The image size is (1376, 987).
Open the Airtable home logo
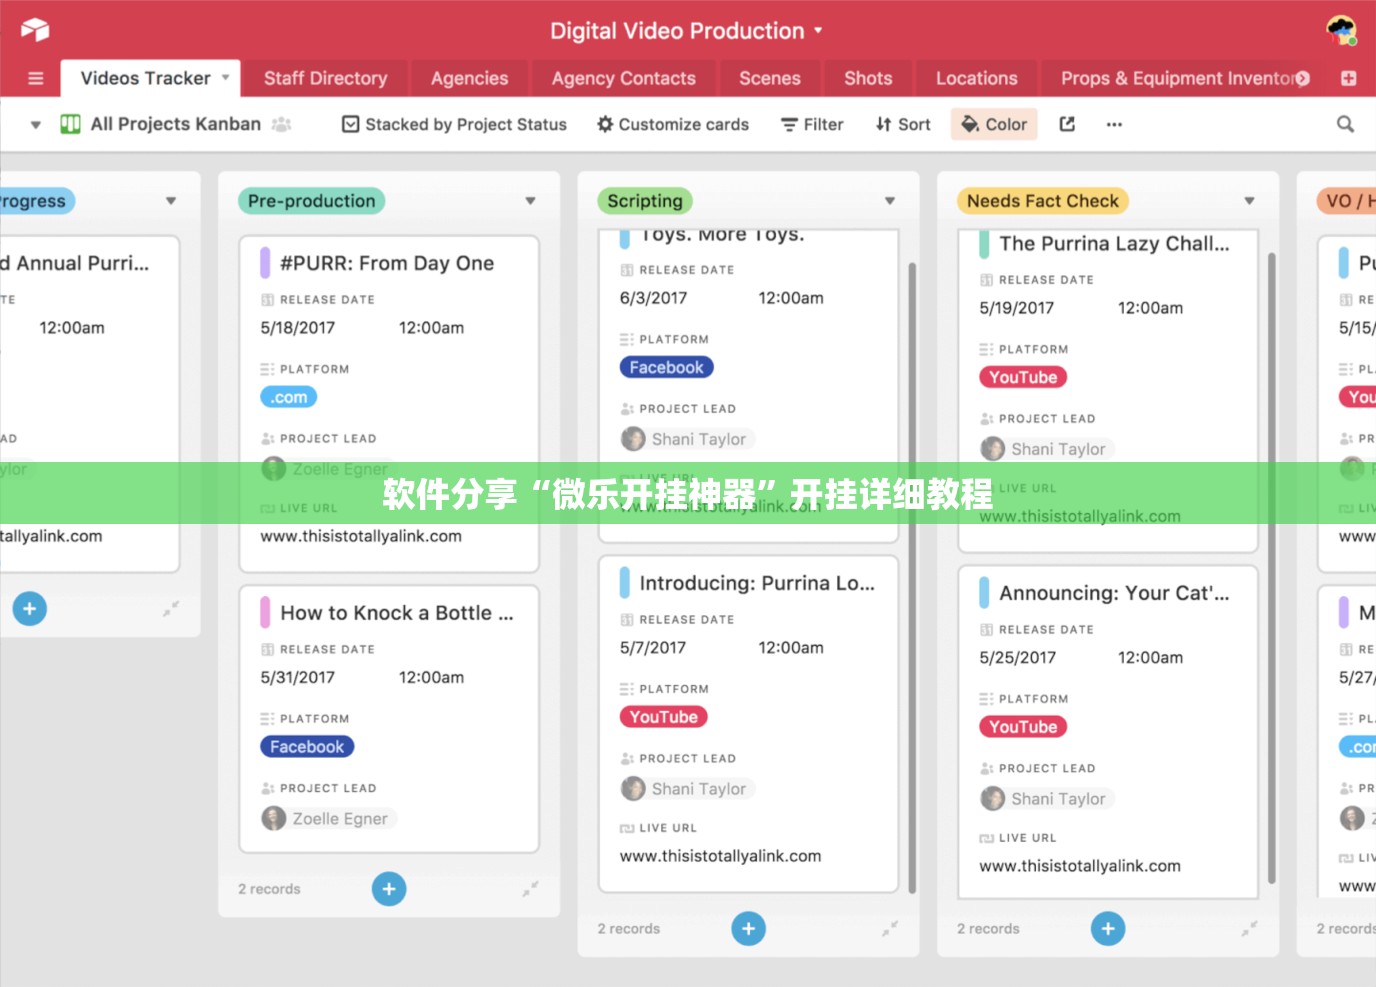[x=35, y=30]
